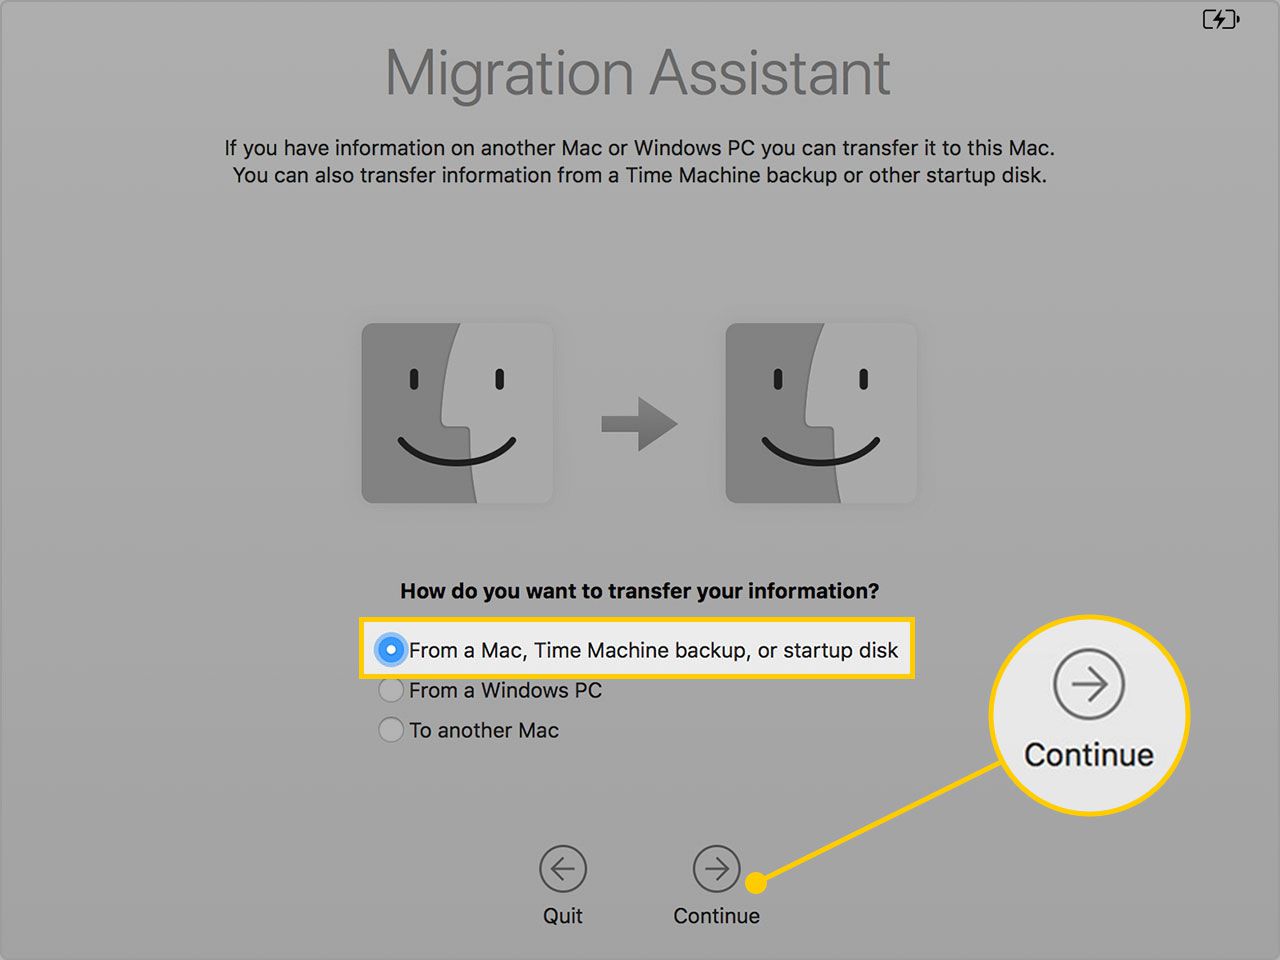Click the 'From a Windows PC' option text

pos(505,690)
